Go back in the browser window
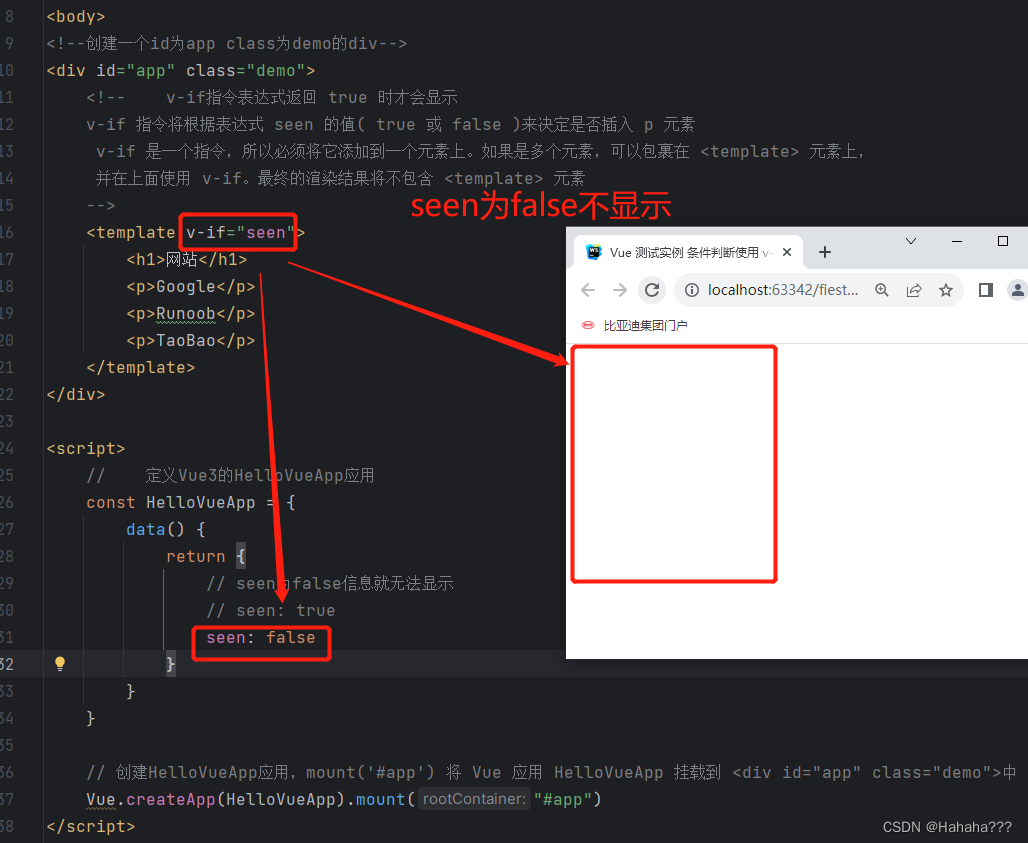This screenshot has width=1028, height=843. 588,290
